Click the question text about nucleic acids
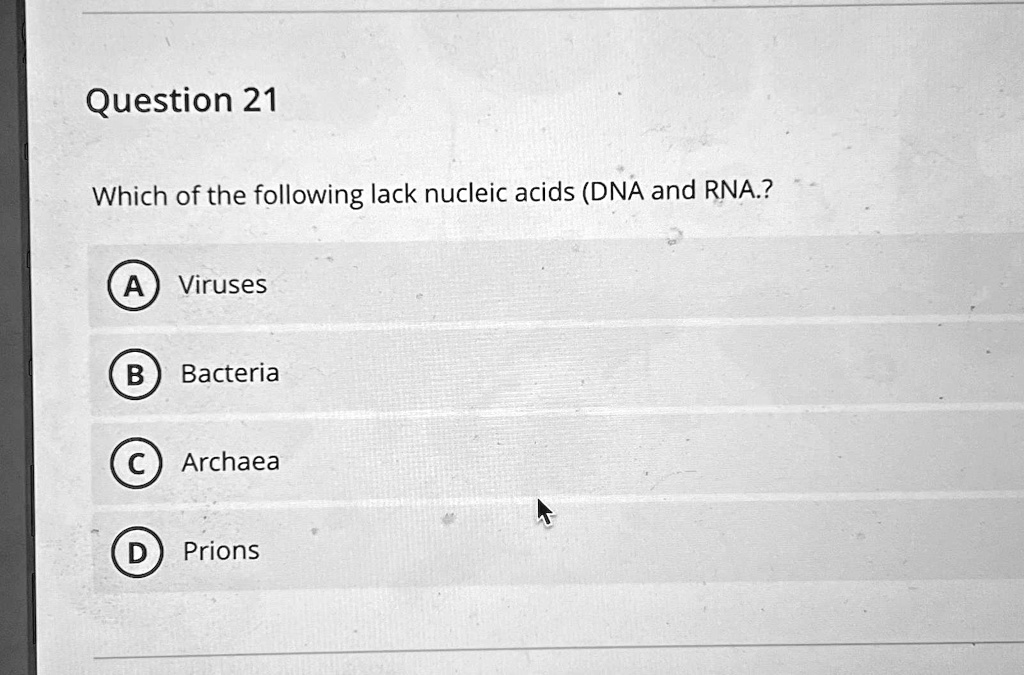The width and height of the screenshot is (1024, 675). pos(430,194)
